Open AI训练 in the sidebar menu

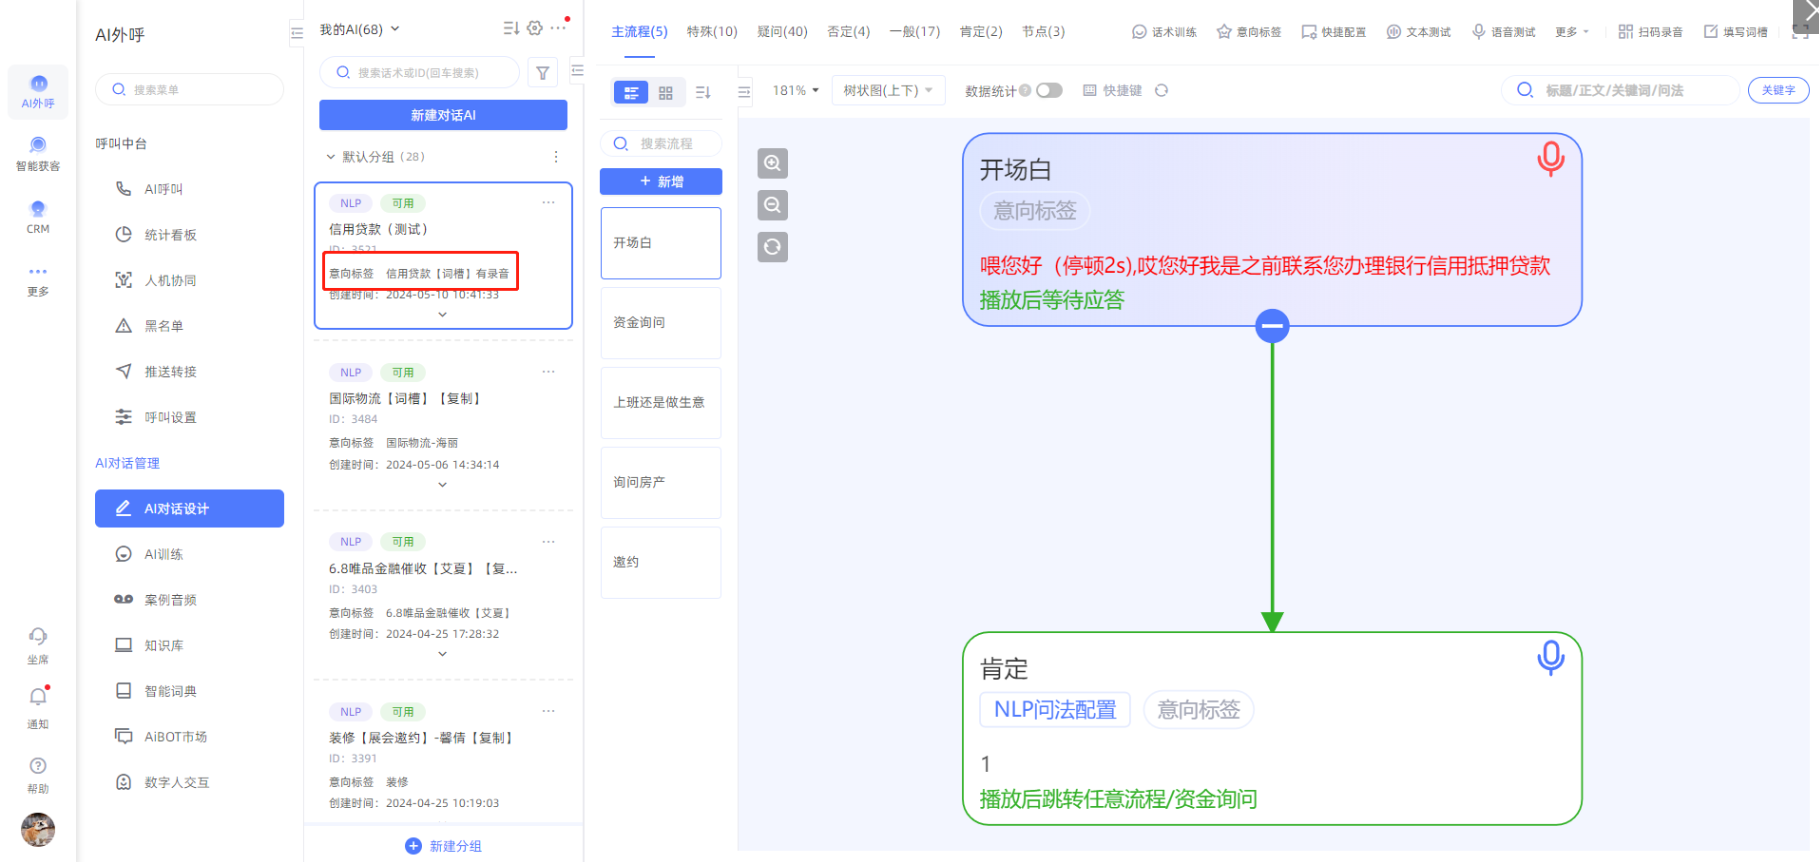click(x=164, y=554)
